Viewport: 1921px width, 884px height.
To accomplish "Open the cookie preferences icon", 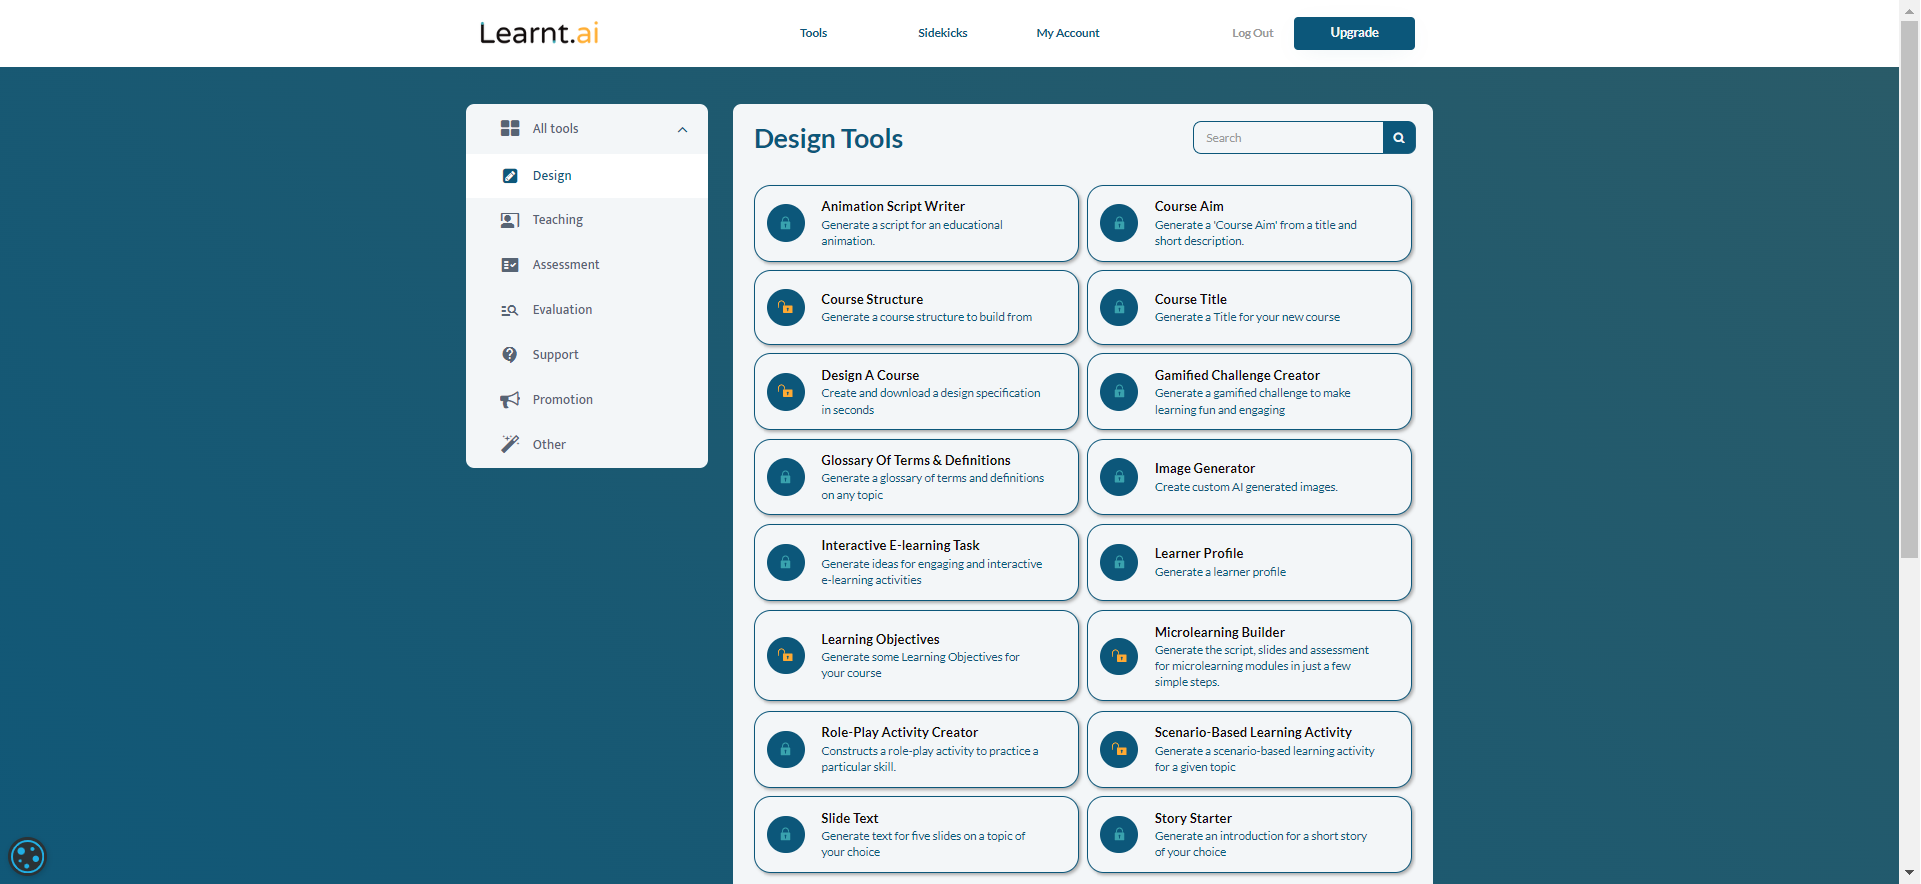I will point(27,856).
